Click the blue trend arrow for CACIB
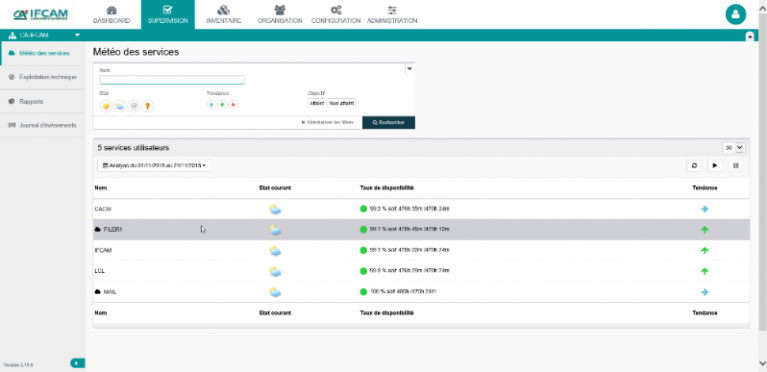 point(704,209)
